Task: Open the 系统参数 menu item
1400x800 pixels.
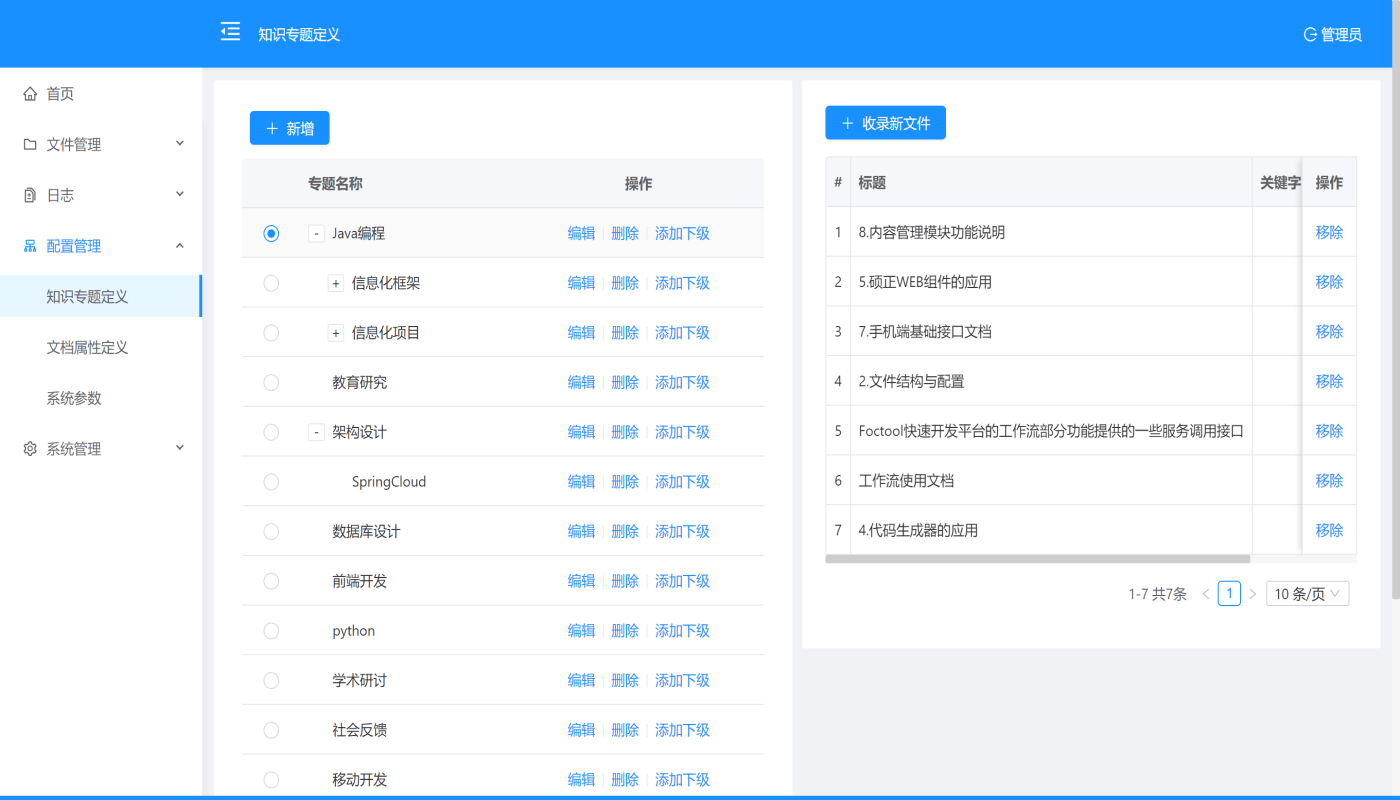Action: 76,397
